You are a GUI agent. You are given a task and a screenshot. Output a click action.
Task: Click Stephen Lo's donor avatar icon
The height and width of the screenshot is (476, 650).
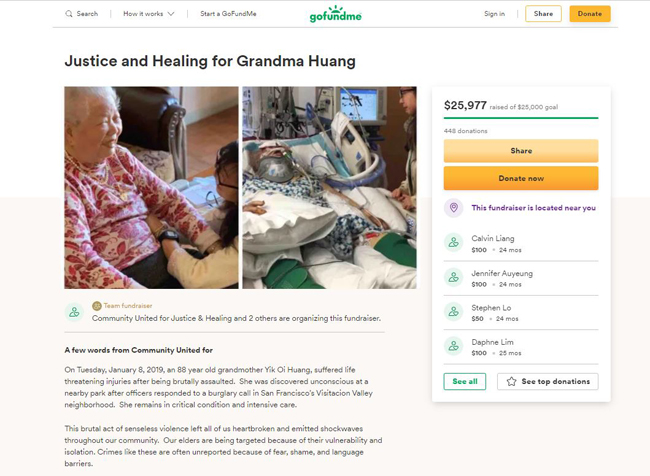click(x=454, y=311)
